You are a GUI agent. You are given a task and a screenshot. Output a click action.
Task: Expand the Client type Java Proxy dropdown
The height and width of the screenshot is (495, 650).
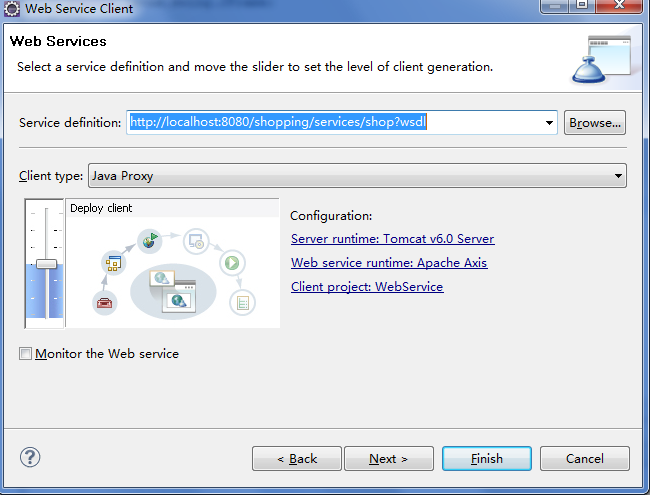[x=357, y=175]
